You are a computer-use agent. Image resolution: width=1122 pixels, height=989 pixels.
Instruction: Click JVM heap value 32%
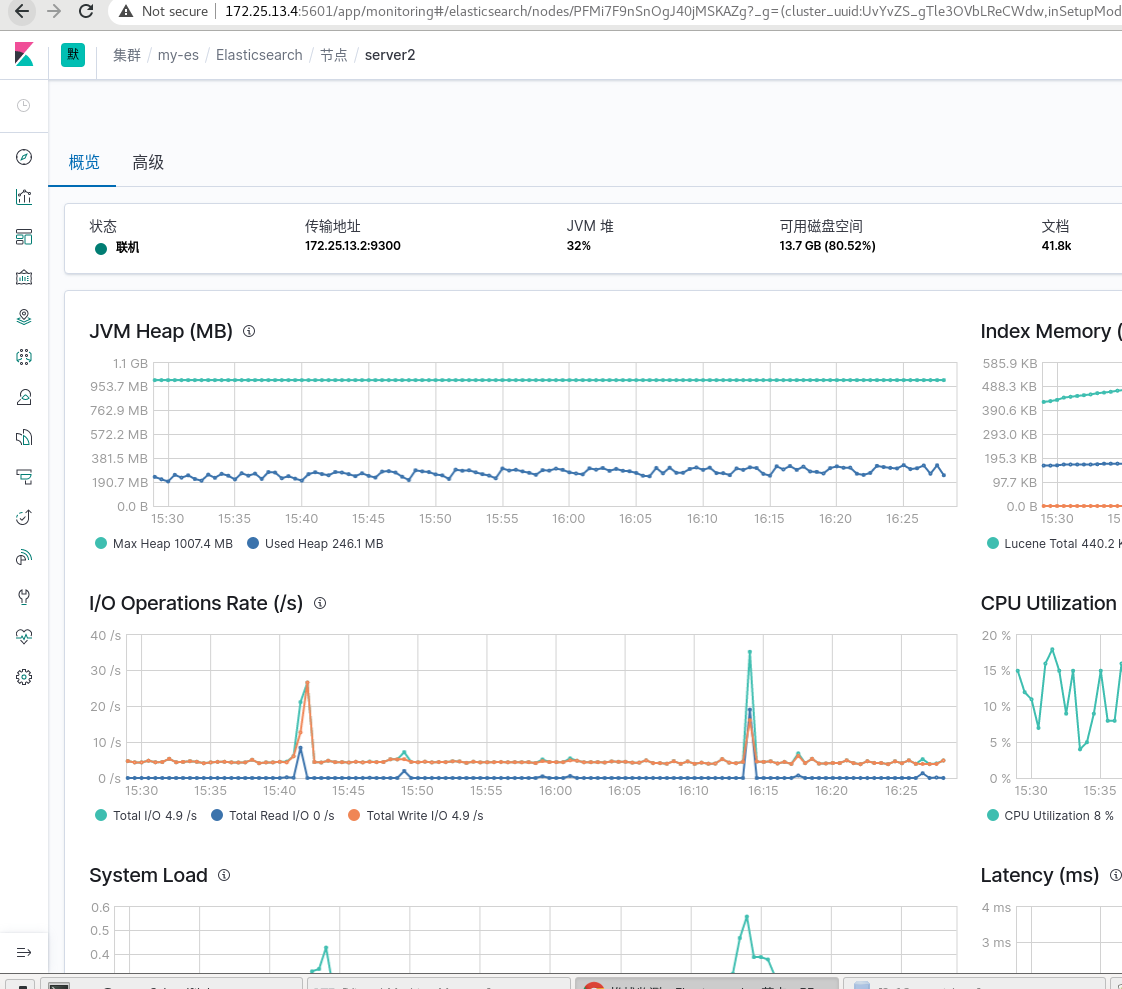click(579, 245)
